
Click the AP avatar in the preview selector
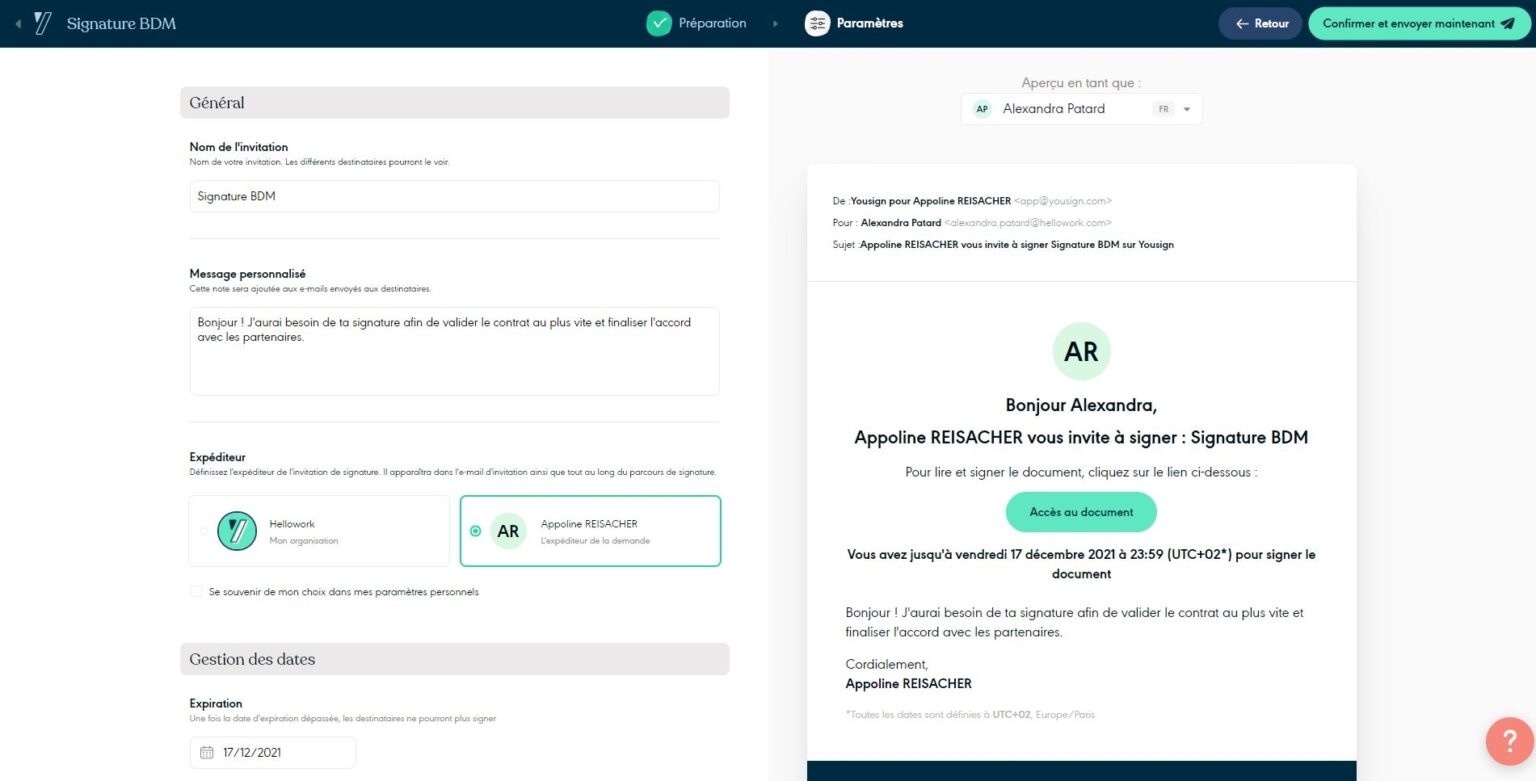980,108
